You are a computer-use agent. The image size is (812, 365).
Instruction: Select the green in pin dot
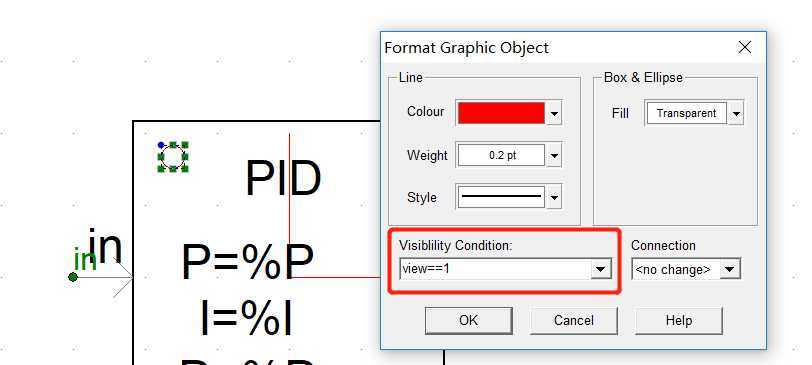73,278
